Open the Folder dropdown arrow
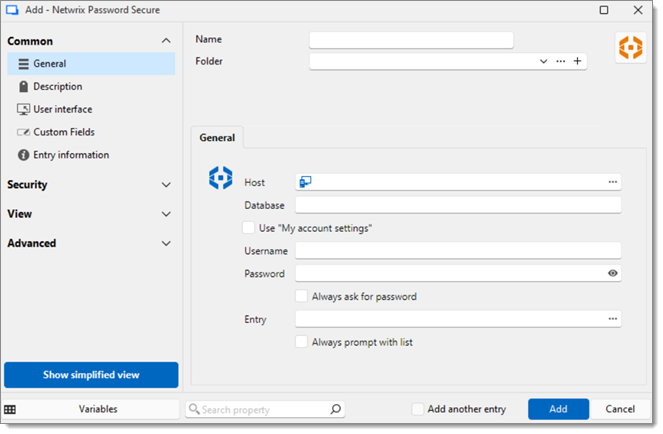Screen dimensions: 663x434 tap(543, 61)
